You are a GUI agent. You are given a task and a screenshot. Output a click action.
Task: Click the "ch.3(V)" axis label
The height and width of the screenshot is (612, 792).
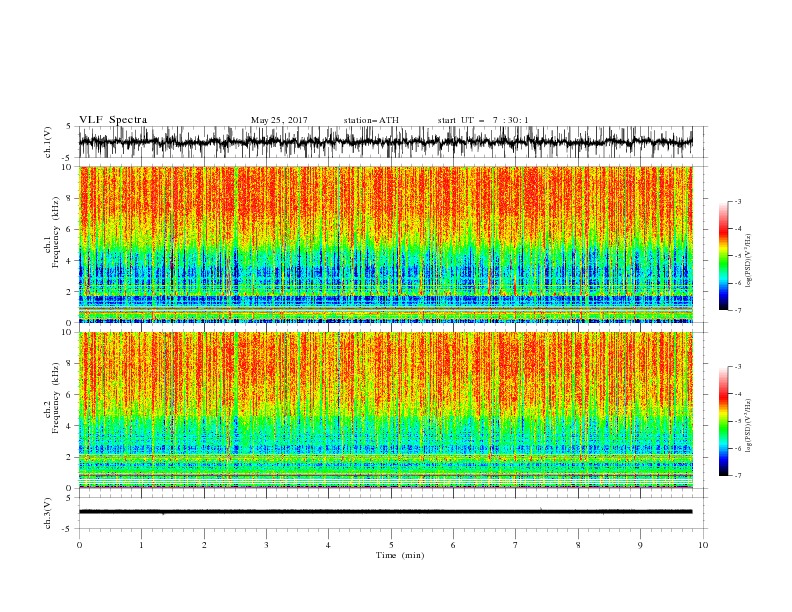48,513
